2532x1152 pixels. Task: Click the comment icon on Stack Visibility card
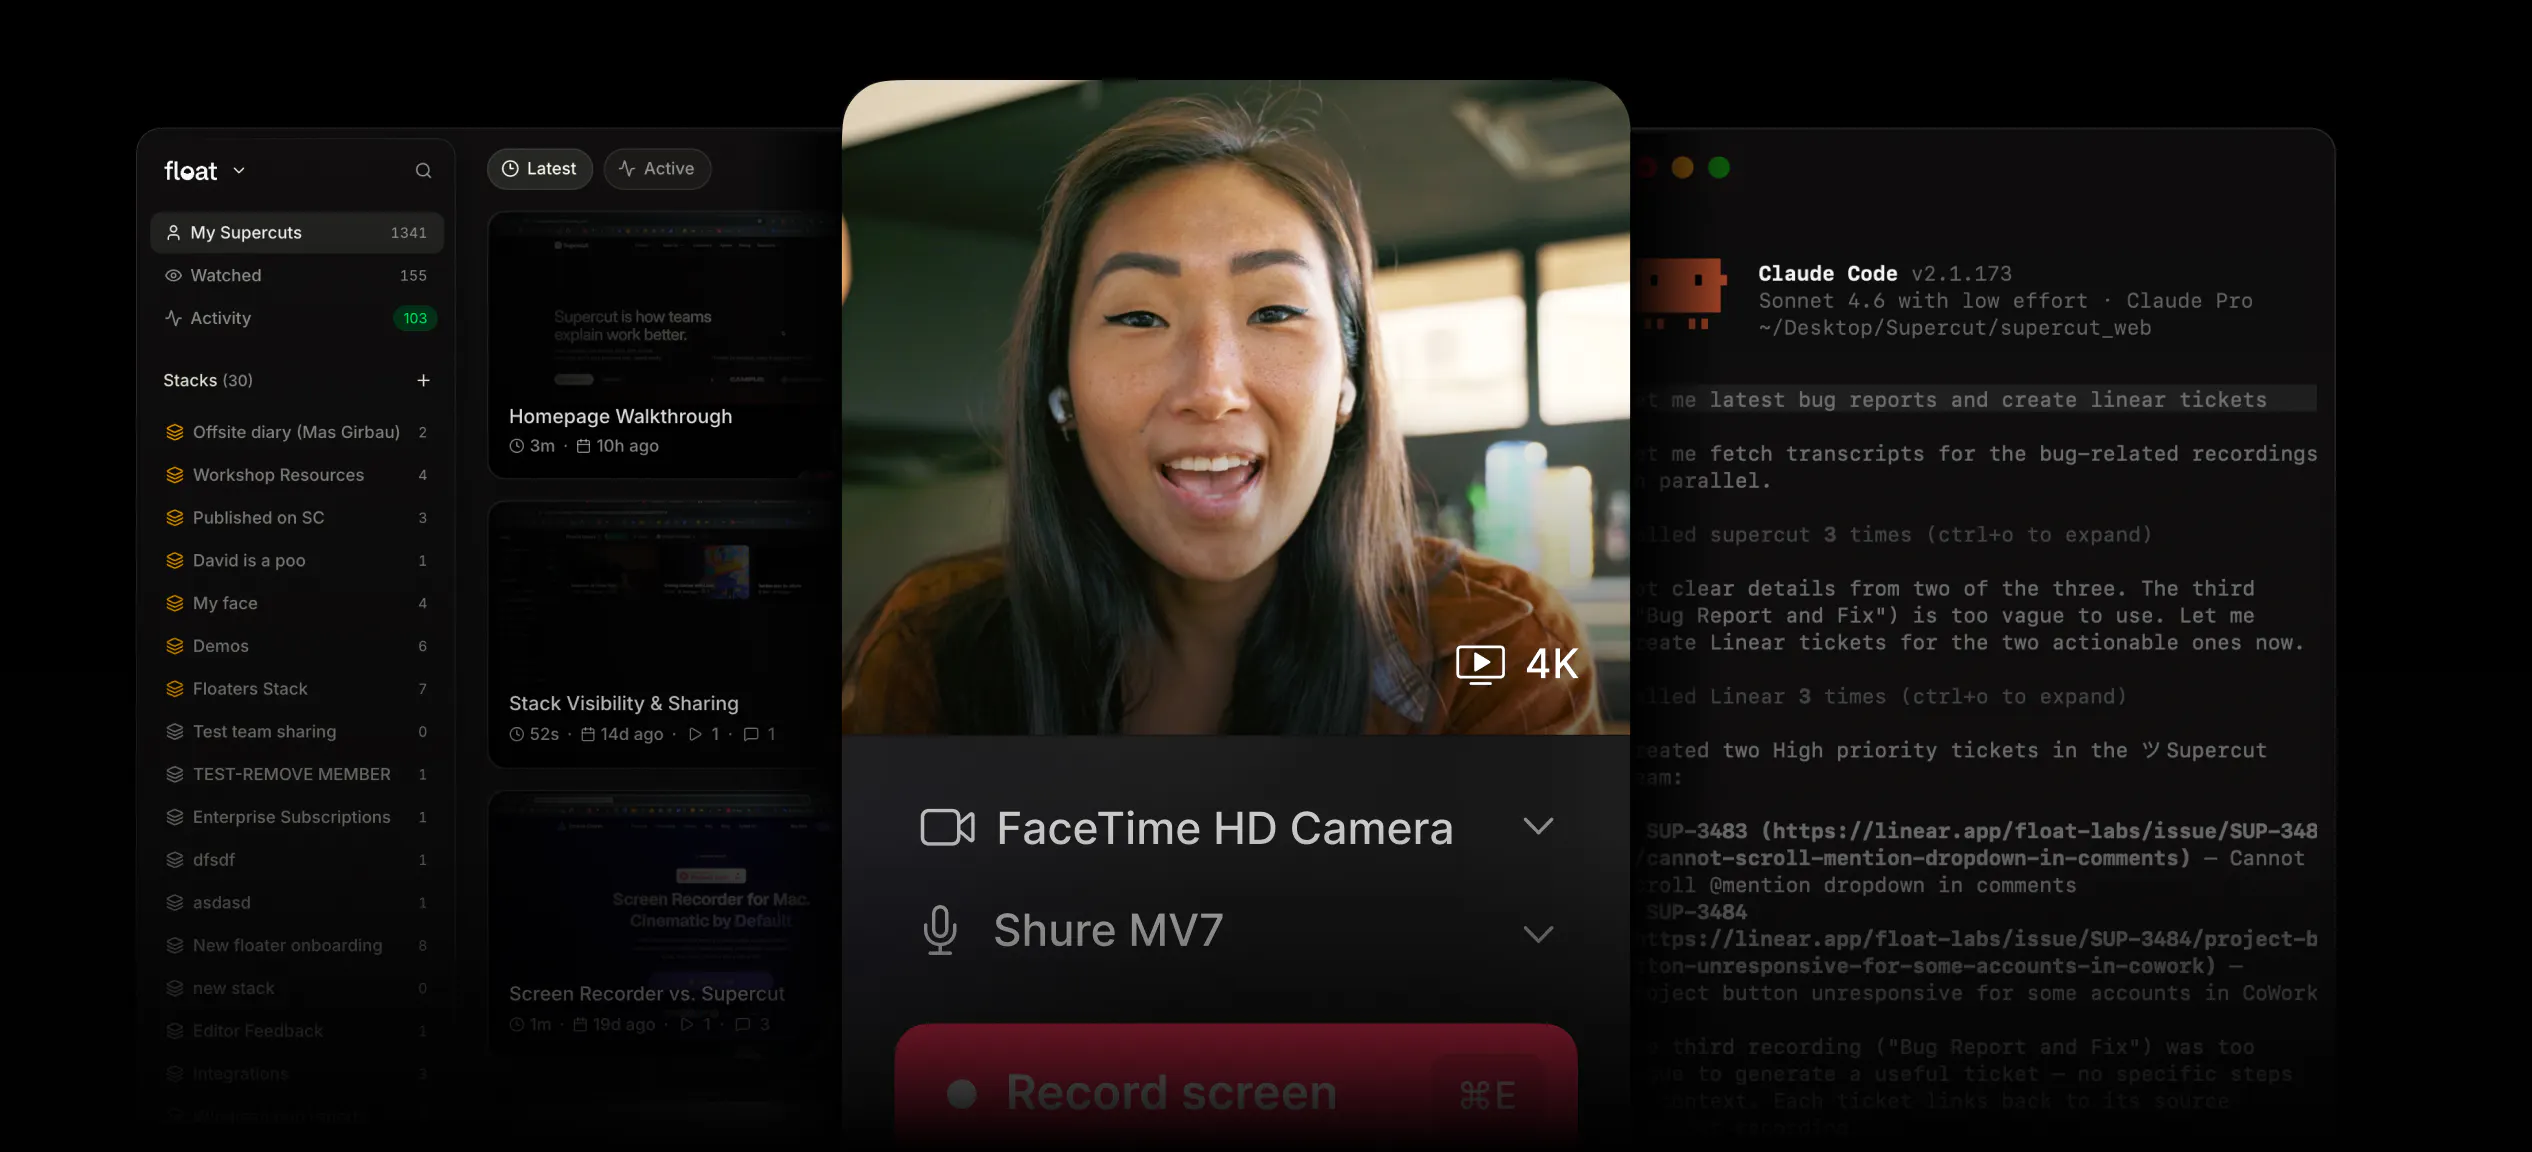coord(751,734)
